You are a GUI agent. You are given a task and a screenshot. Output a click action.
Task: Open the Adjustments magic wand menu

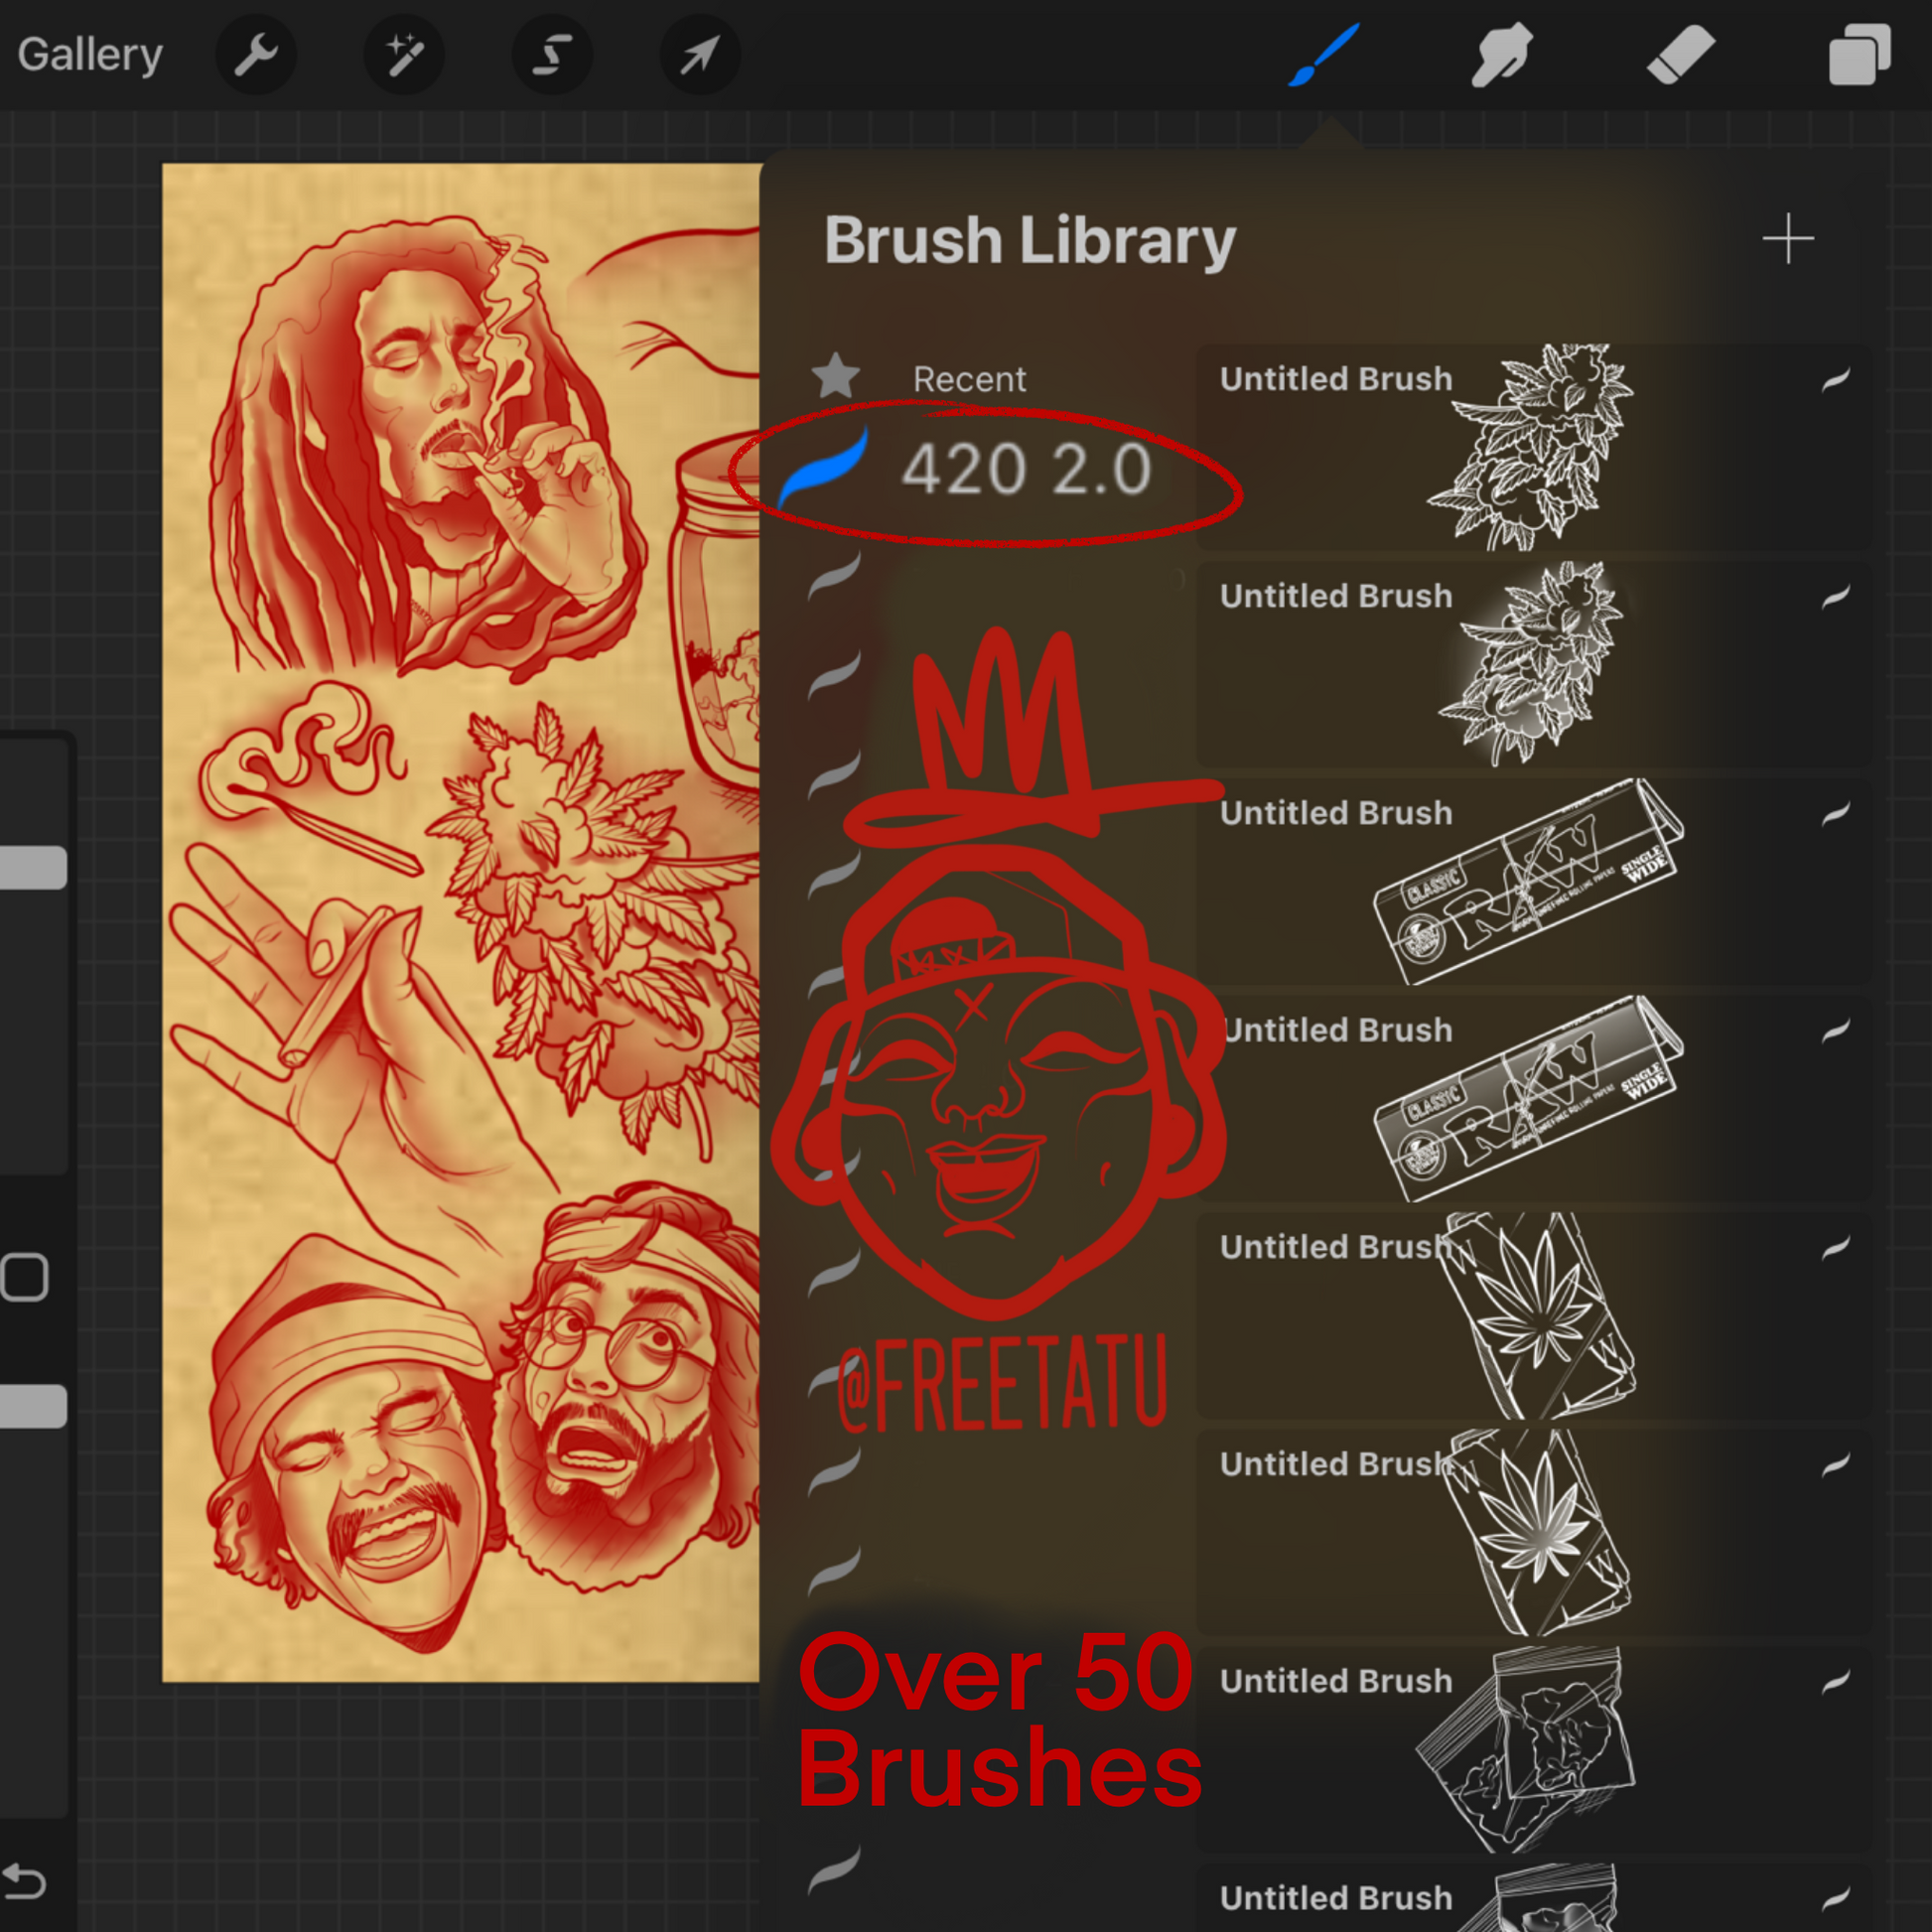pyautogui.click(x=404, y=54)
